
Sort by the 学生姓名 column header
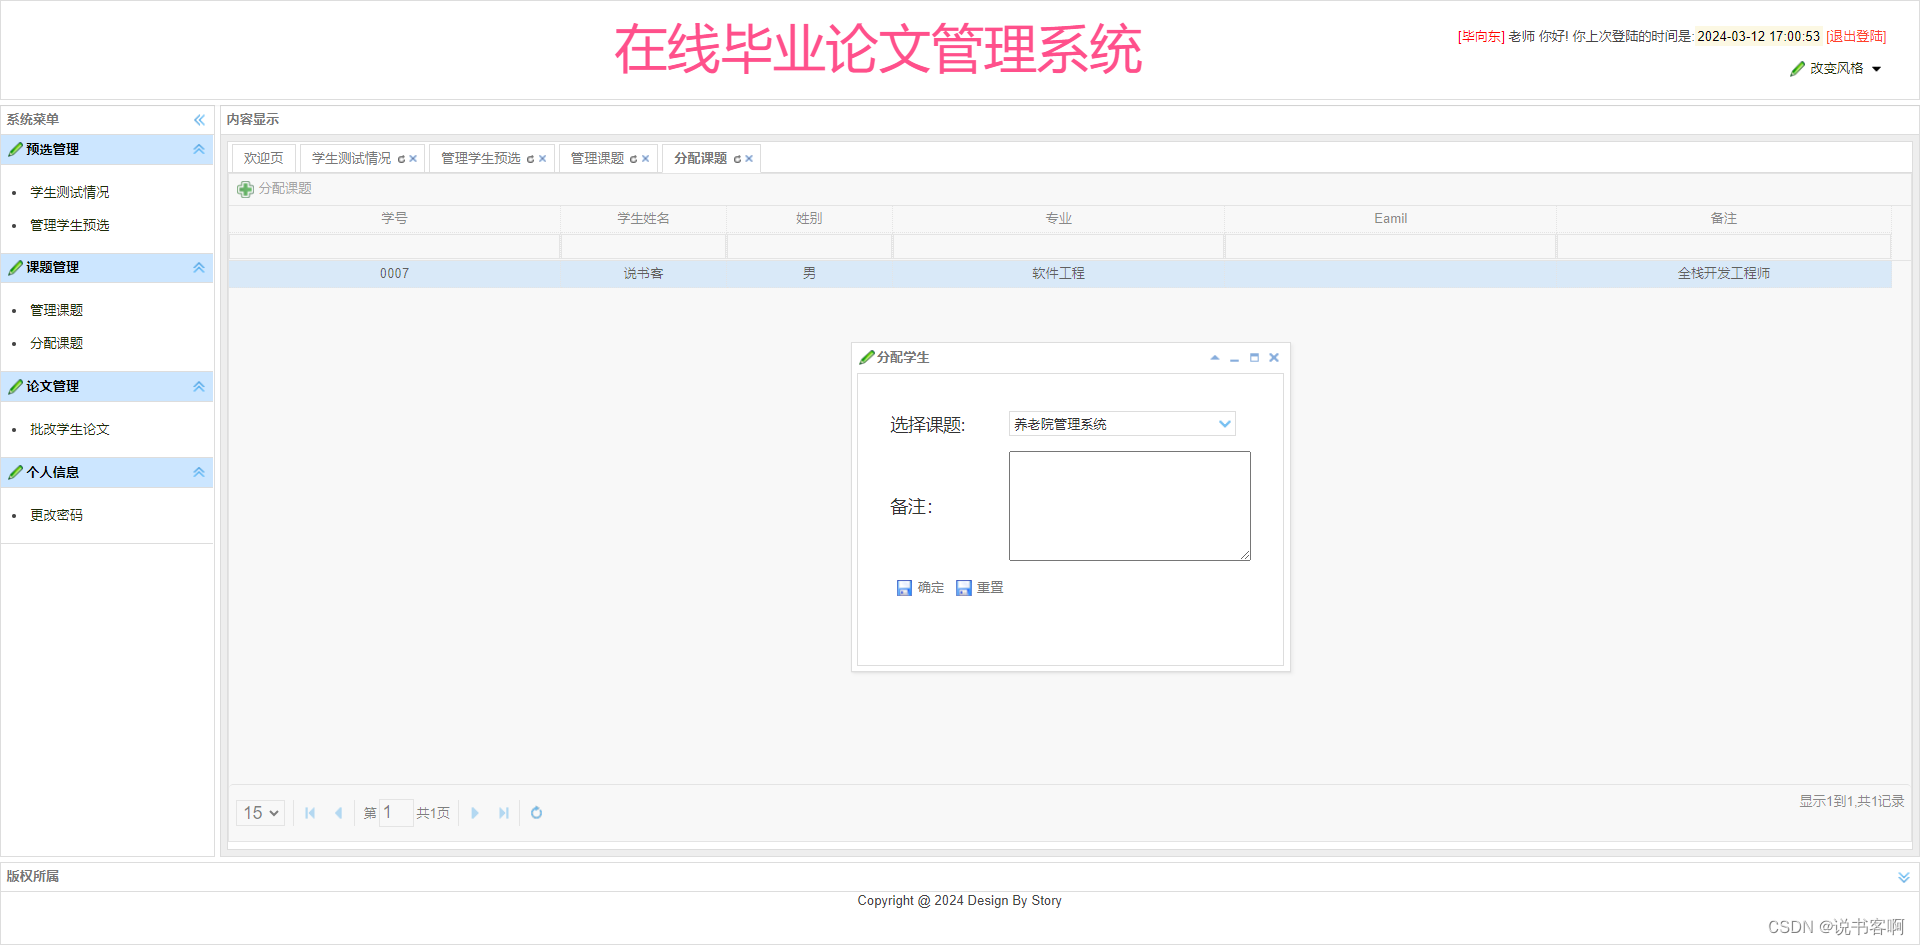(x=643, y=218)
